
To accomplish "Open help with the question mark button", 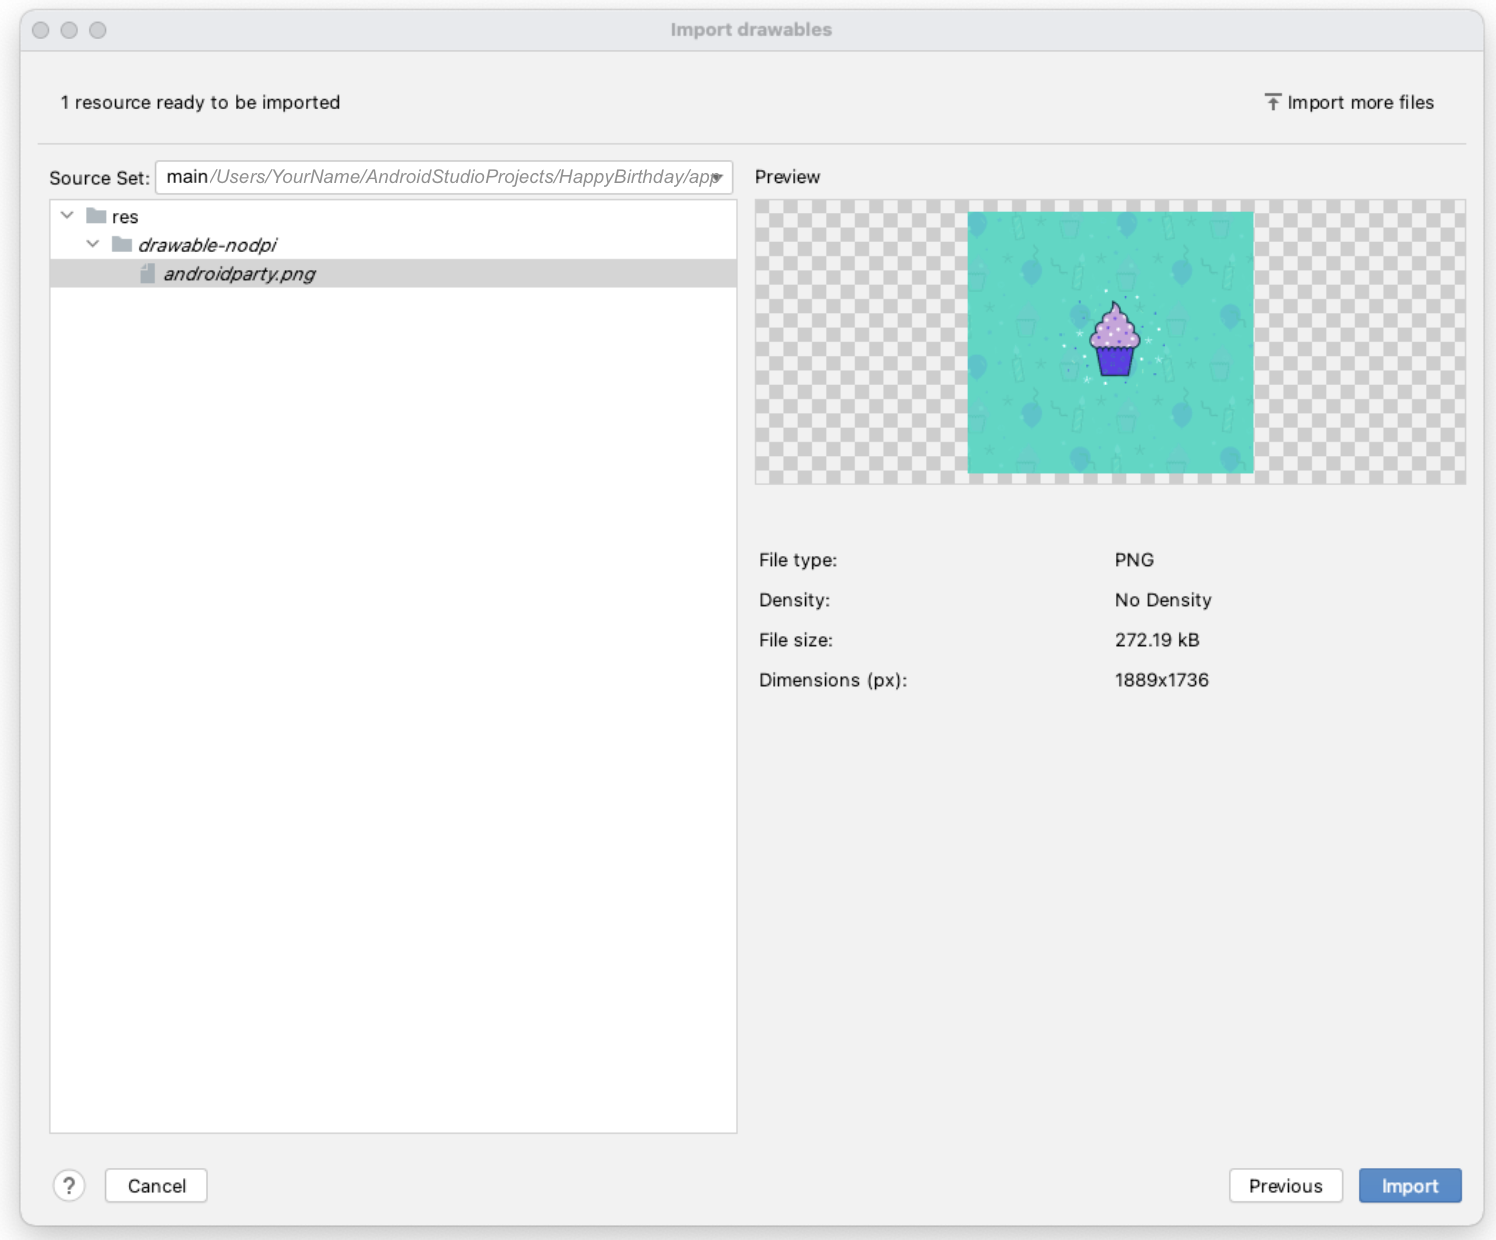I will [69, 1186].
